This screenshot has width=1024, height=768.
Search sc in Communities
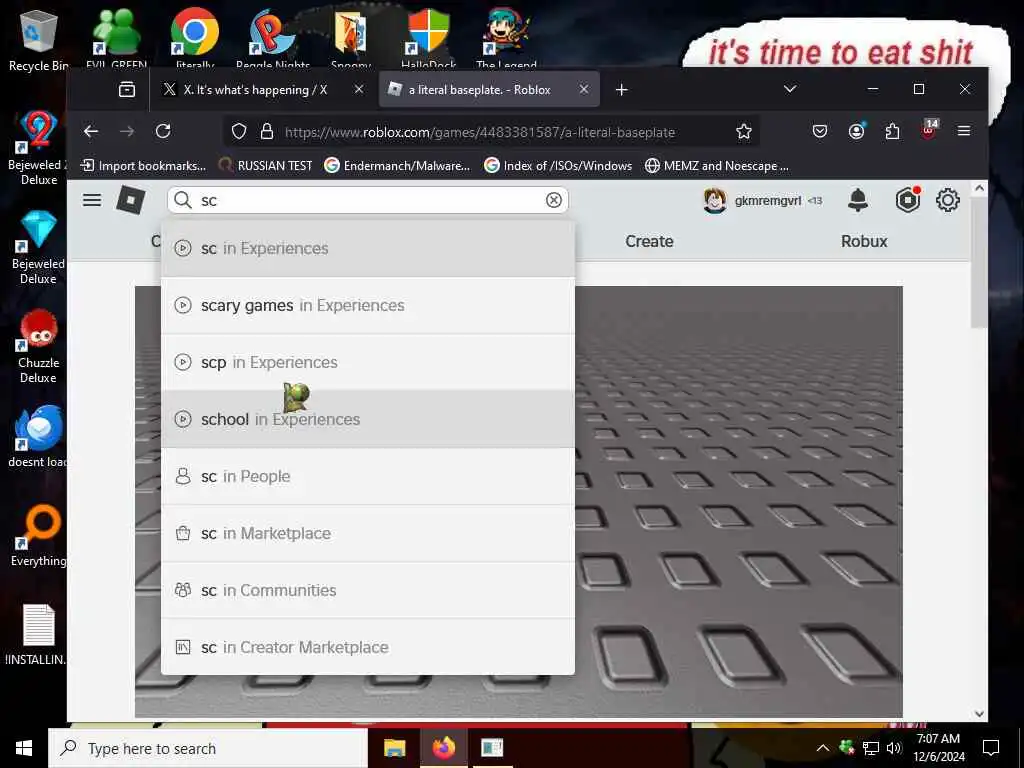pos(368,590)
